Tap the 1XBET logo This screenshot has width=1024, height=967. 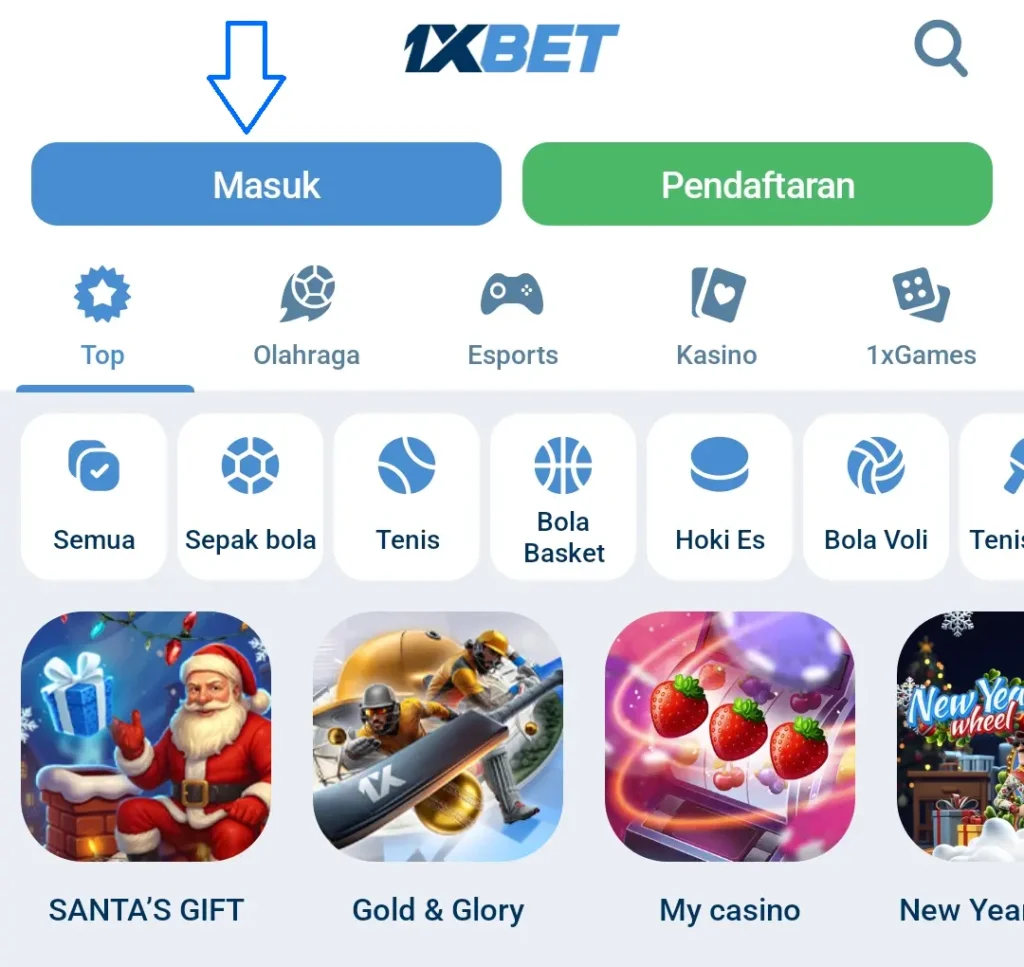pyautogui.click(x=511, y=48)
